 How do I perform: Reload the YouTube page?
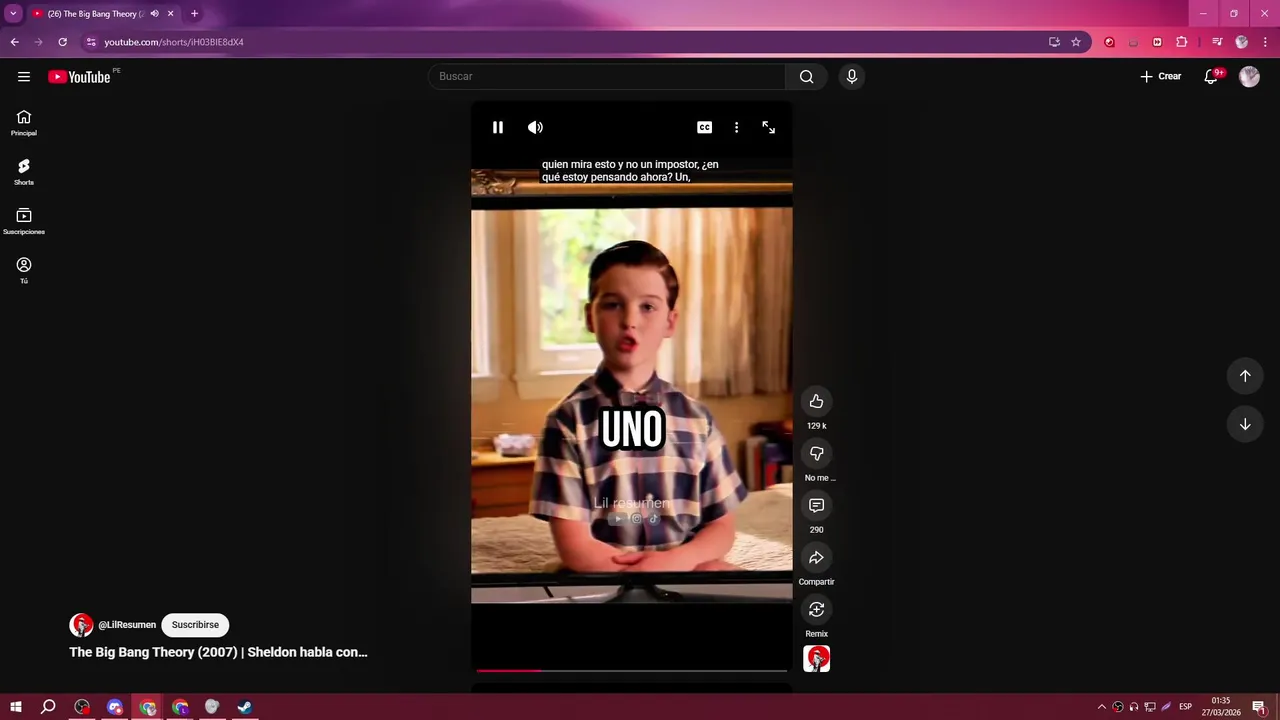pyautogui.click(x=62, y=42)
